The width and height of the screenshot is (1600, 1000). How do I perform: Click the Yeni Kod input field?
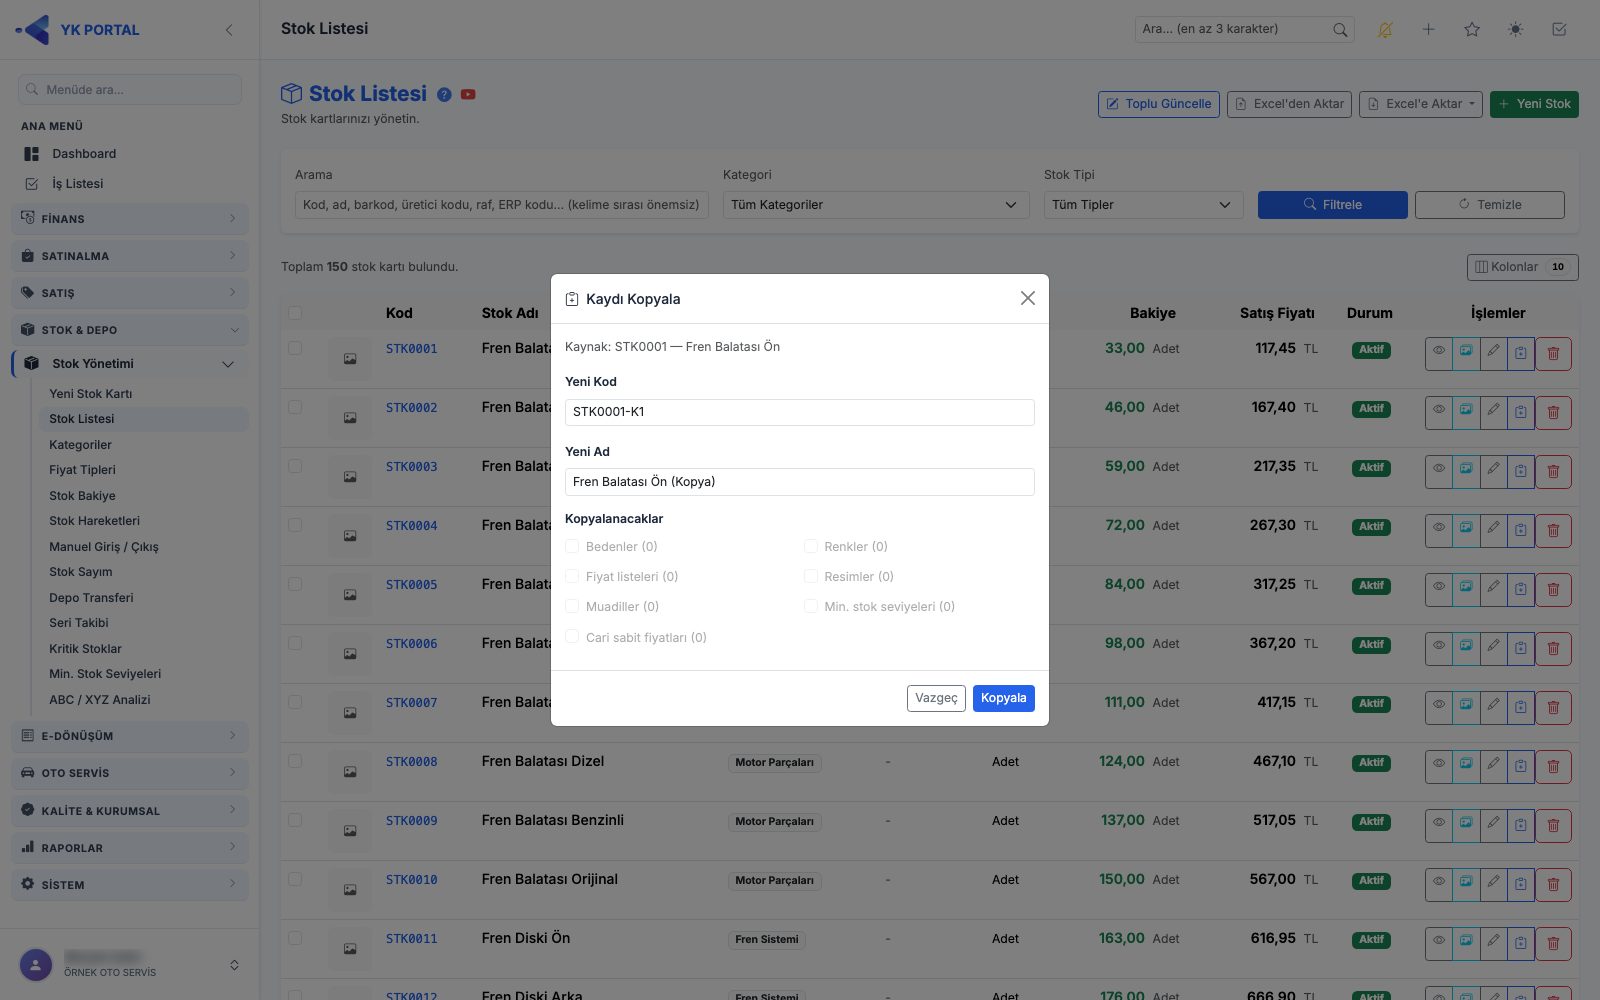pos(799,412)
